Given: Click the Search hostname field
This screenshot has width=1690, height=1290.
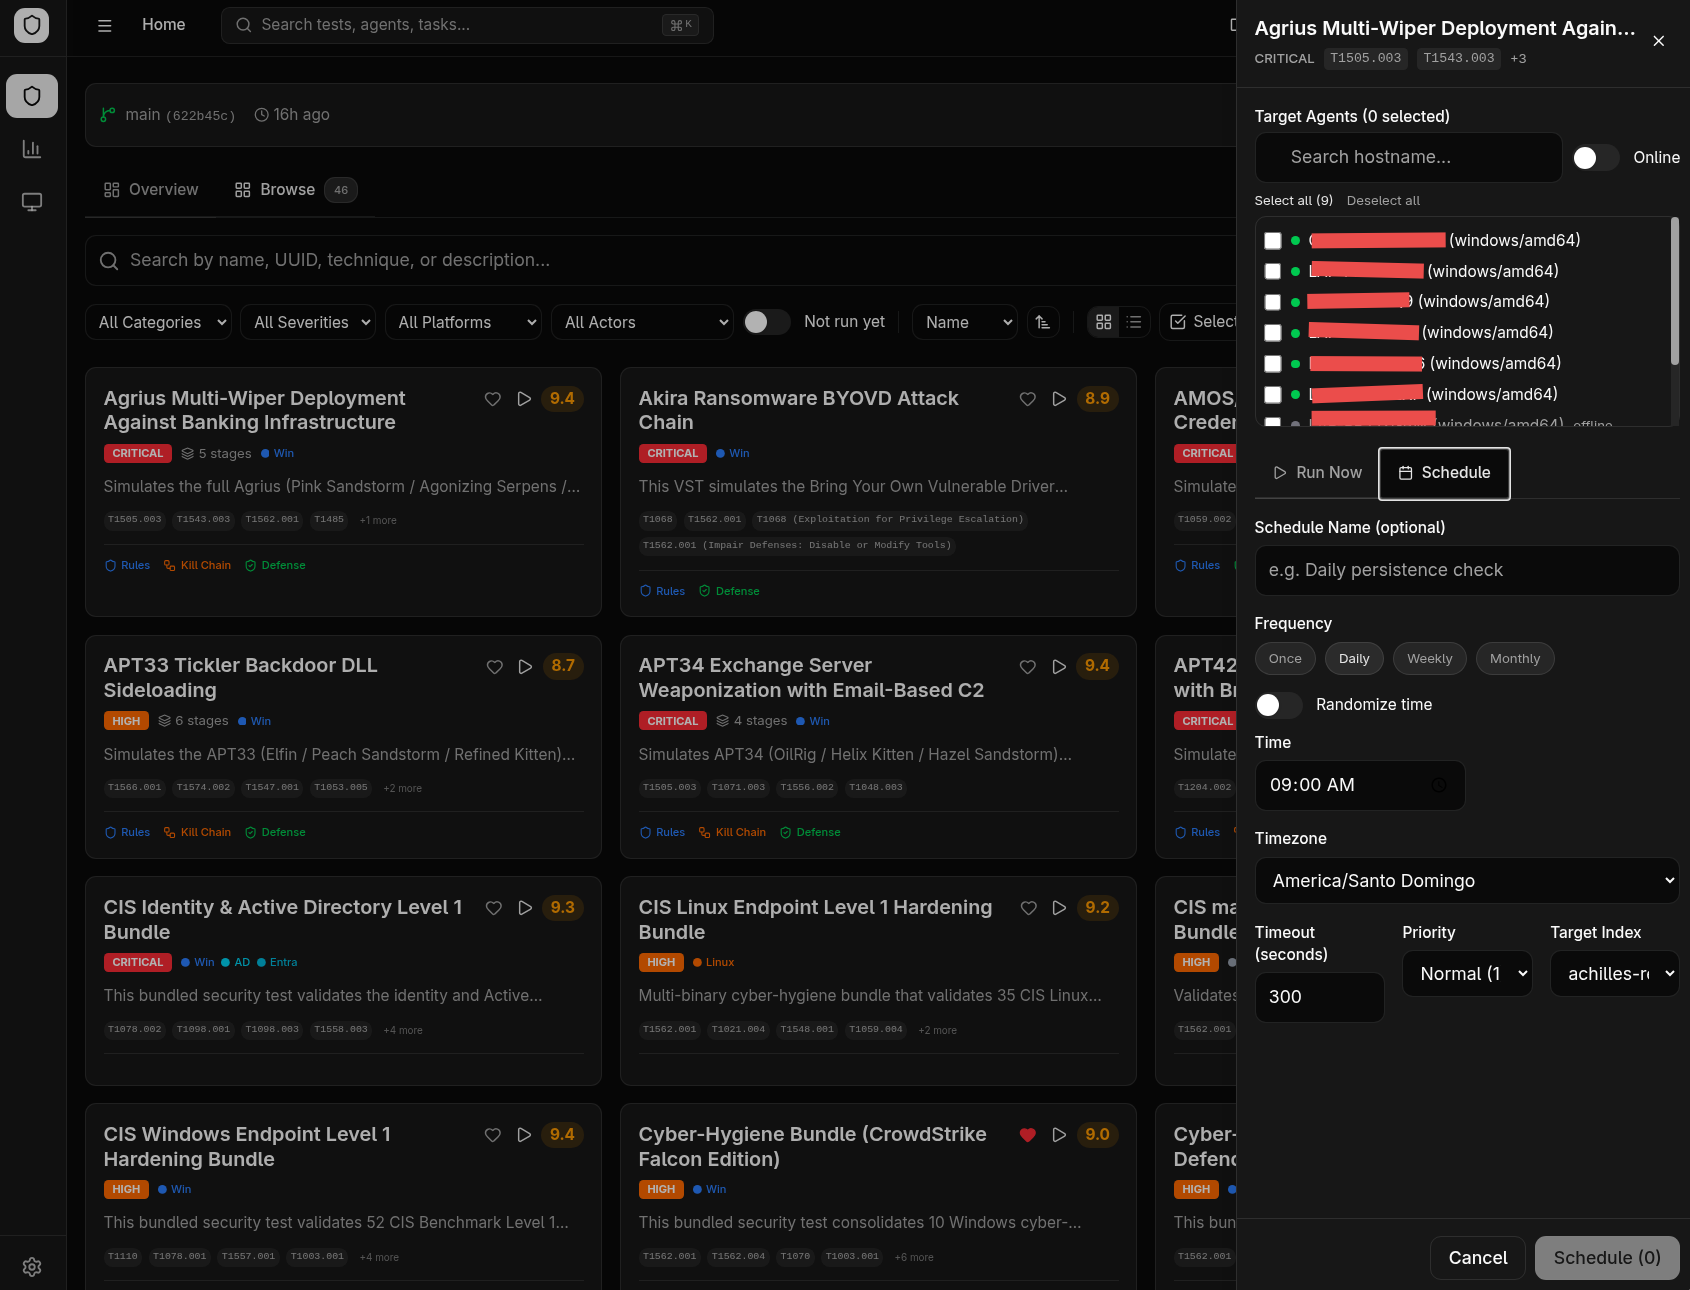Looking at the screenshot, I should click(1408, 158).
